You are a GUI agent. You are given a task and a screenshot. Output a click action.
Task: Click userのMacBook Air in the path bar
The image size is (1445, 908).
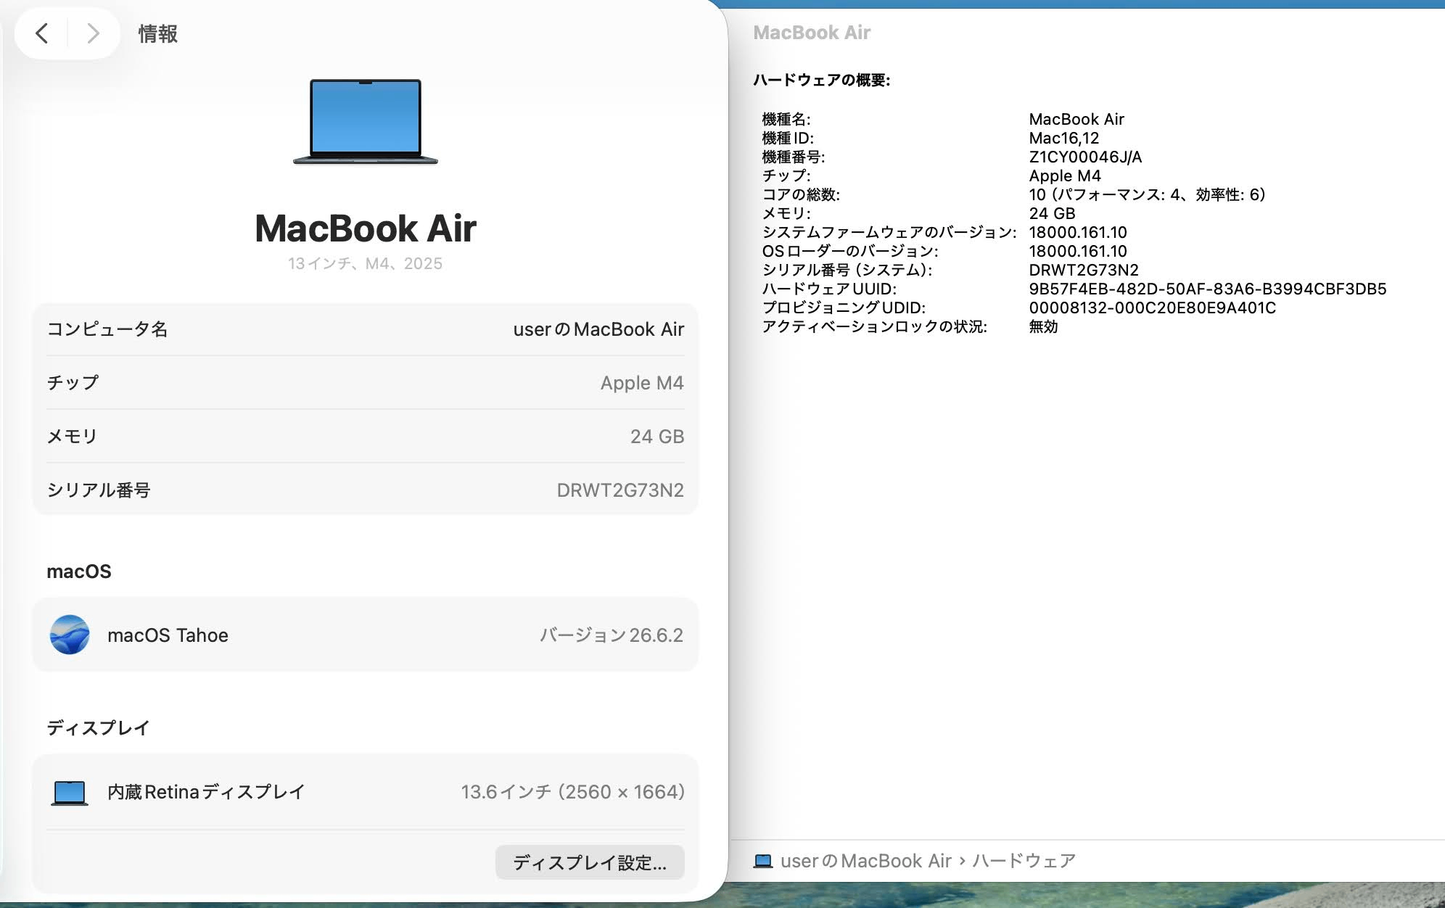[866, 861]
